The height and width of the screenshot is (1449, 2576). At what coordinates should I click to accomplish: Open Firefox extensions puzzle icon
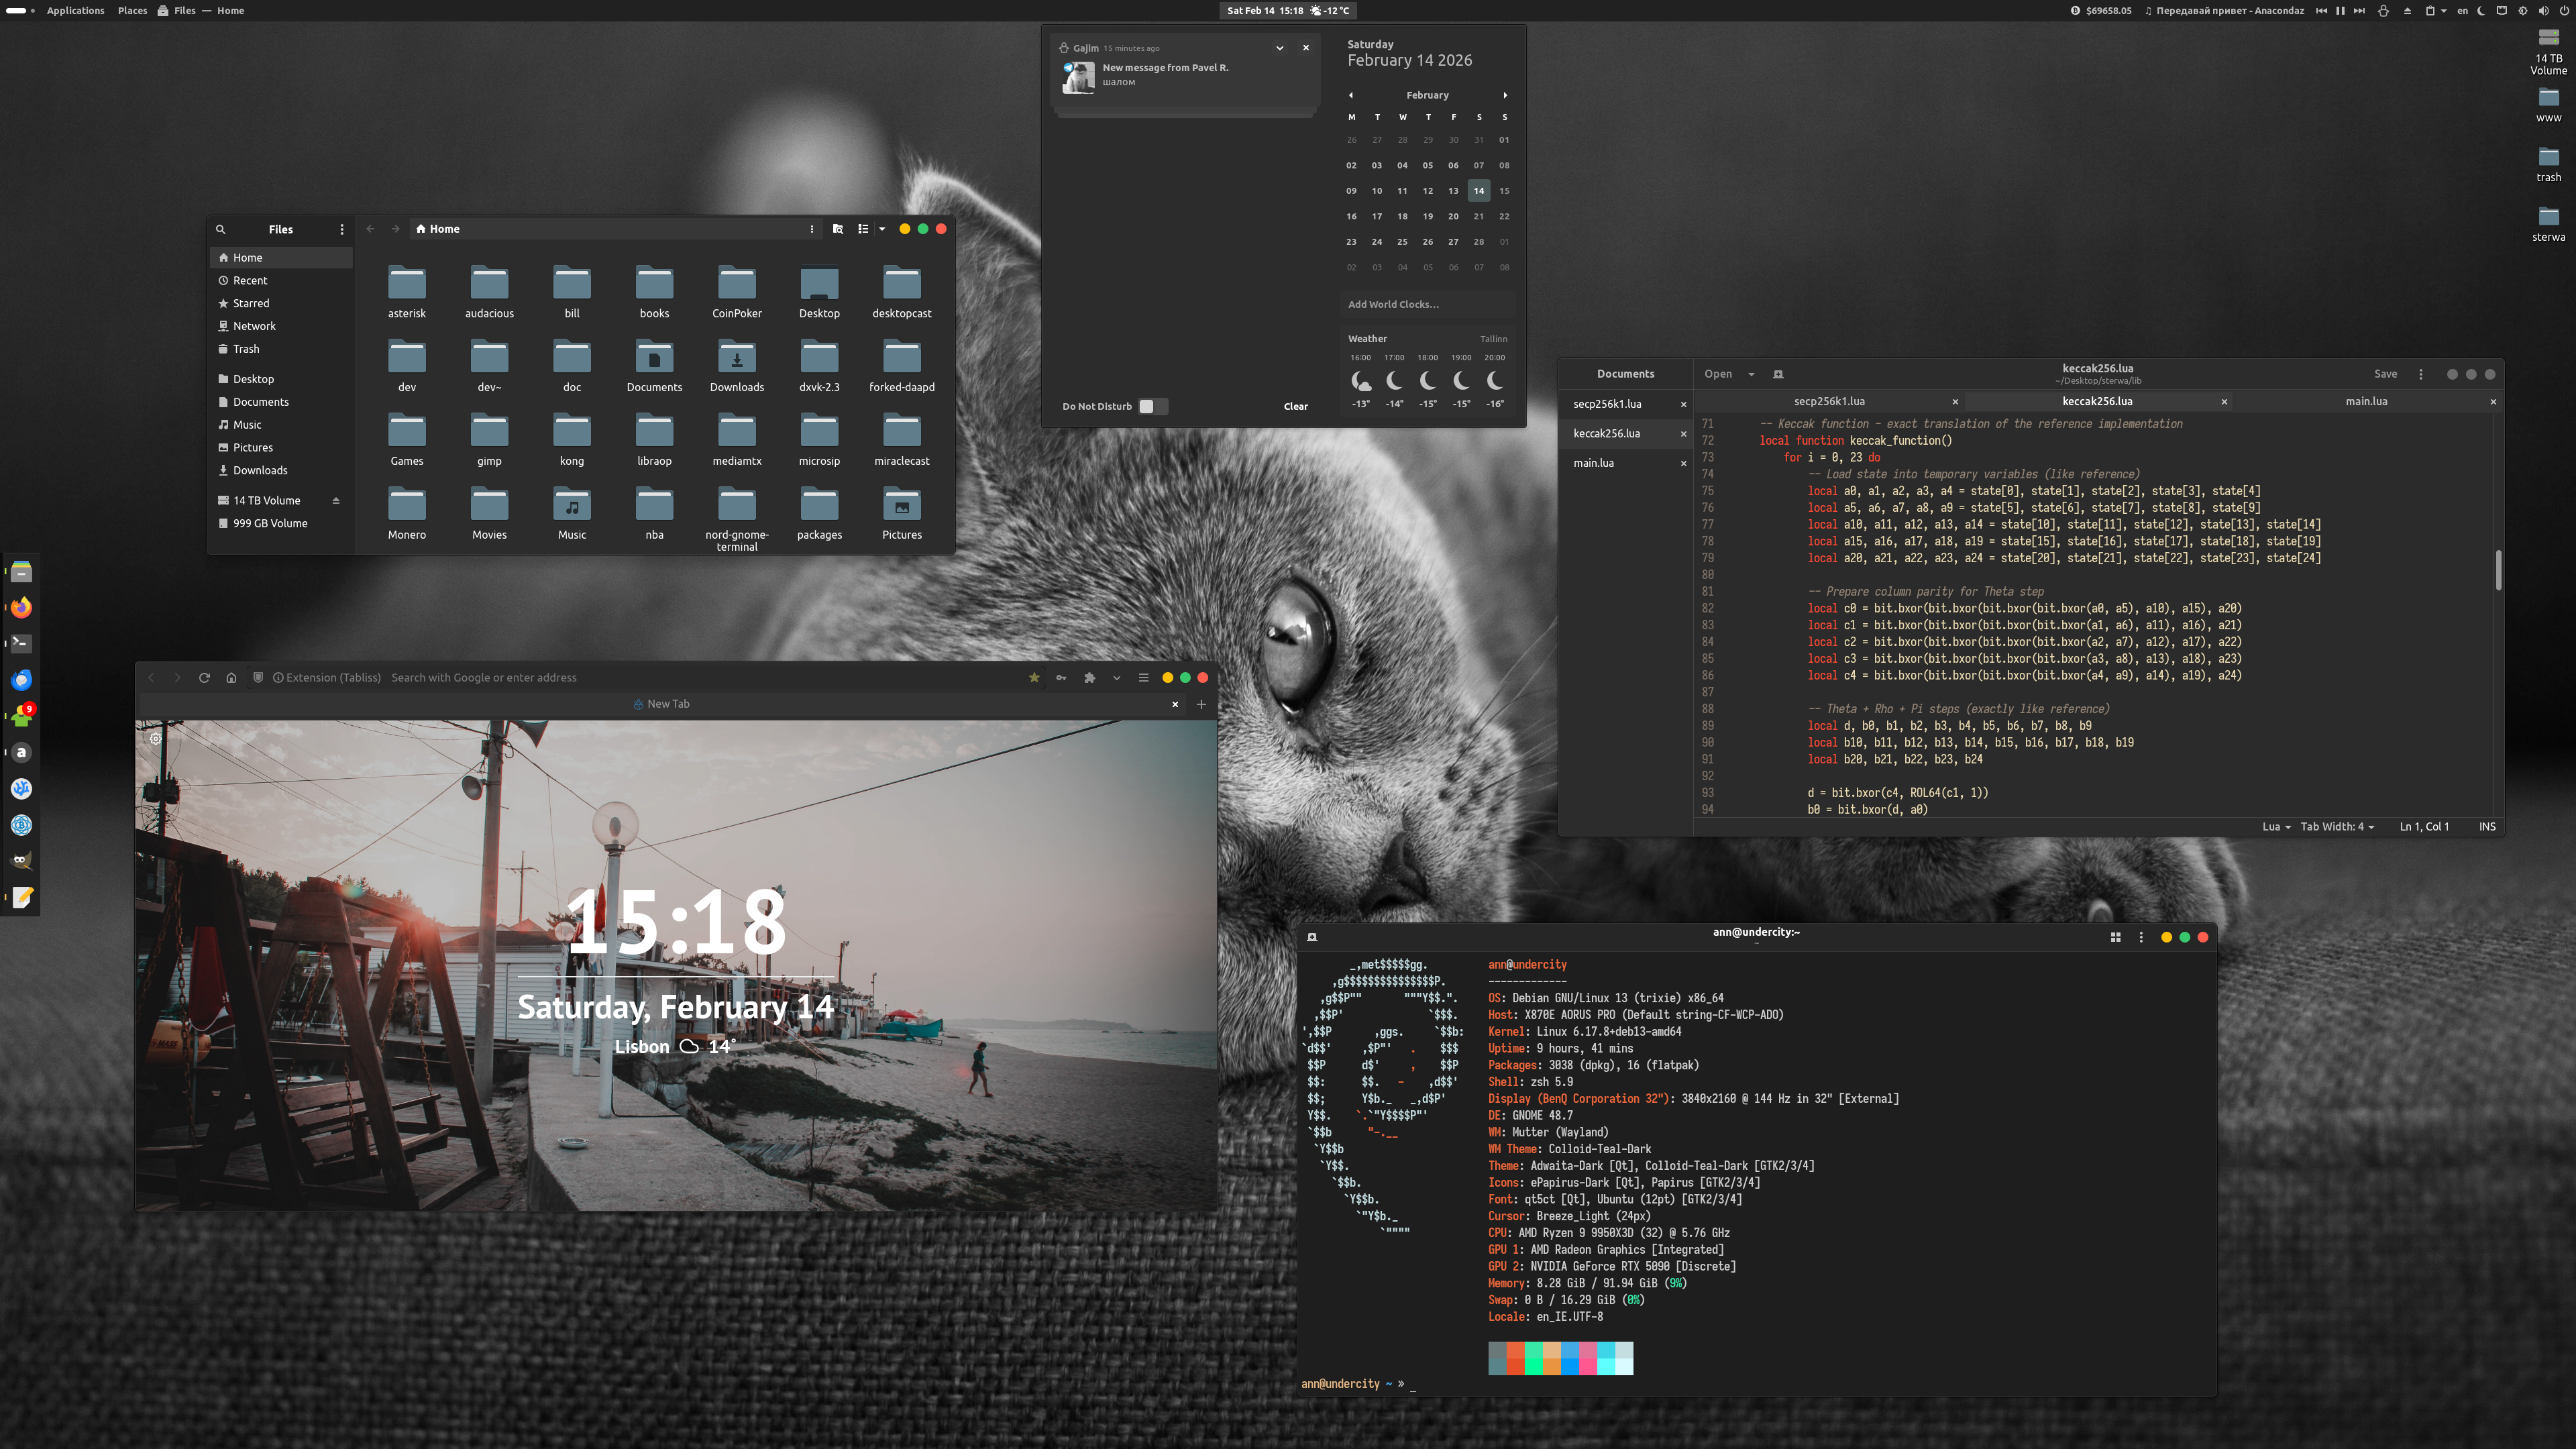(1089, 677)
